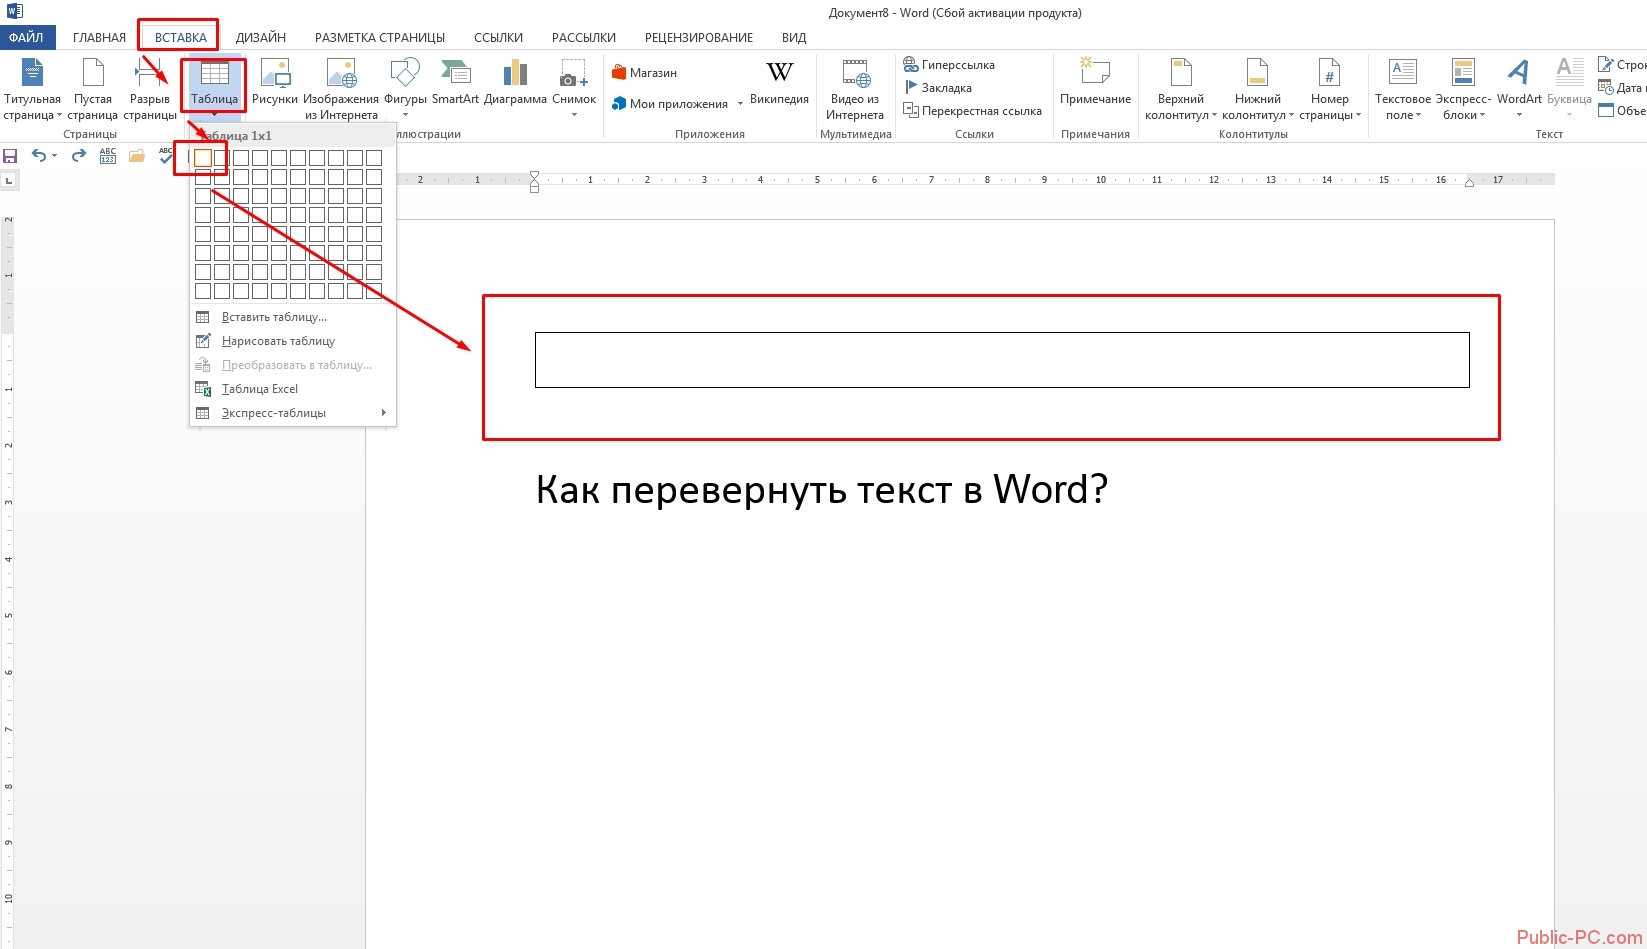This screenshot has width=1647, height=949.
Task: Switch to the ВСТАВКА insert tab
Action: coord(181,38)
